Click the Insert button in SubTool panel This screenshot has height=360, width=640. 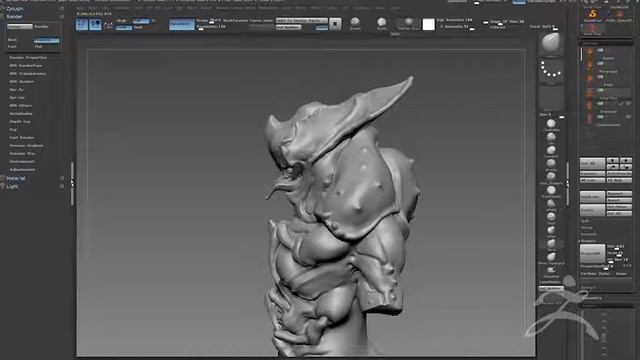point(619,200)
